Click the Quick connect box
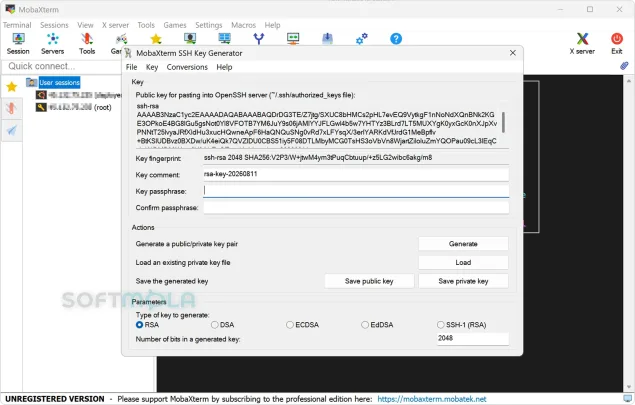Screen dimensions: 635x405 [x=61, y=66]
